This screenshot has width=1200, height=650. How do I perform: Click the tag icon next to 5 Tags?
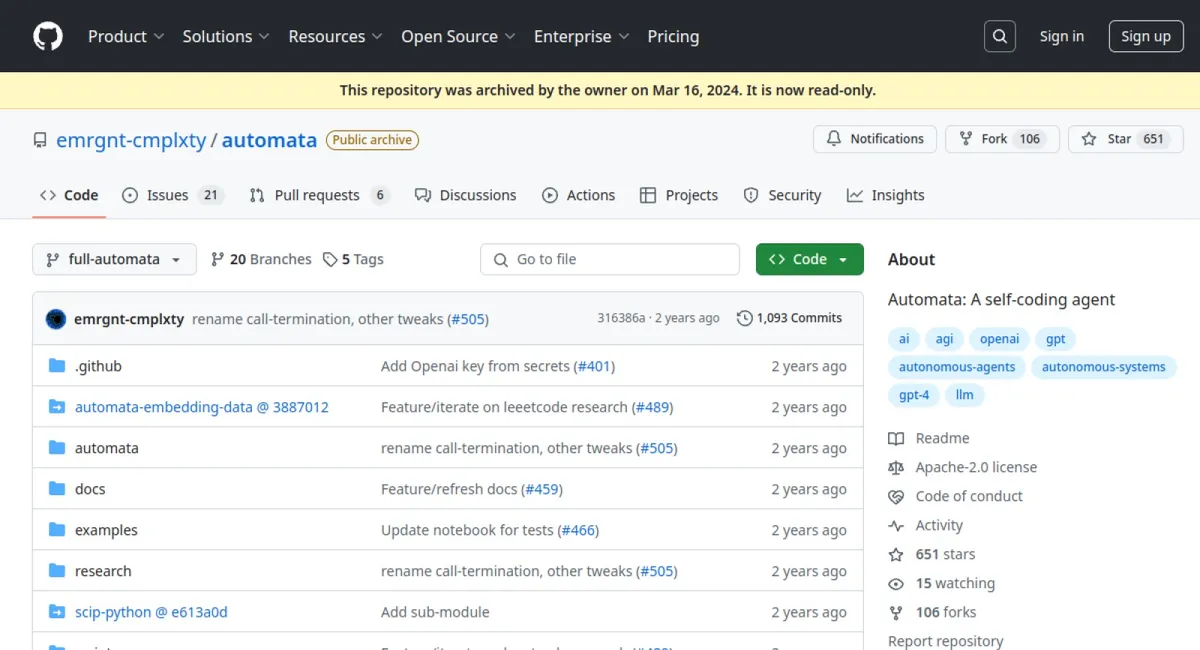(x=330, y=259)
